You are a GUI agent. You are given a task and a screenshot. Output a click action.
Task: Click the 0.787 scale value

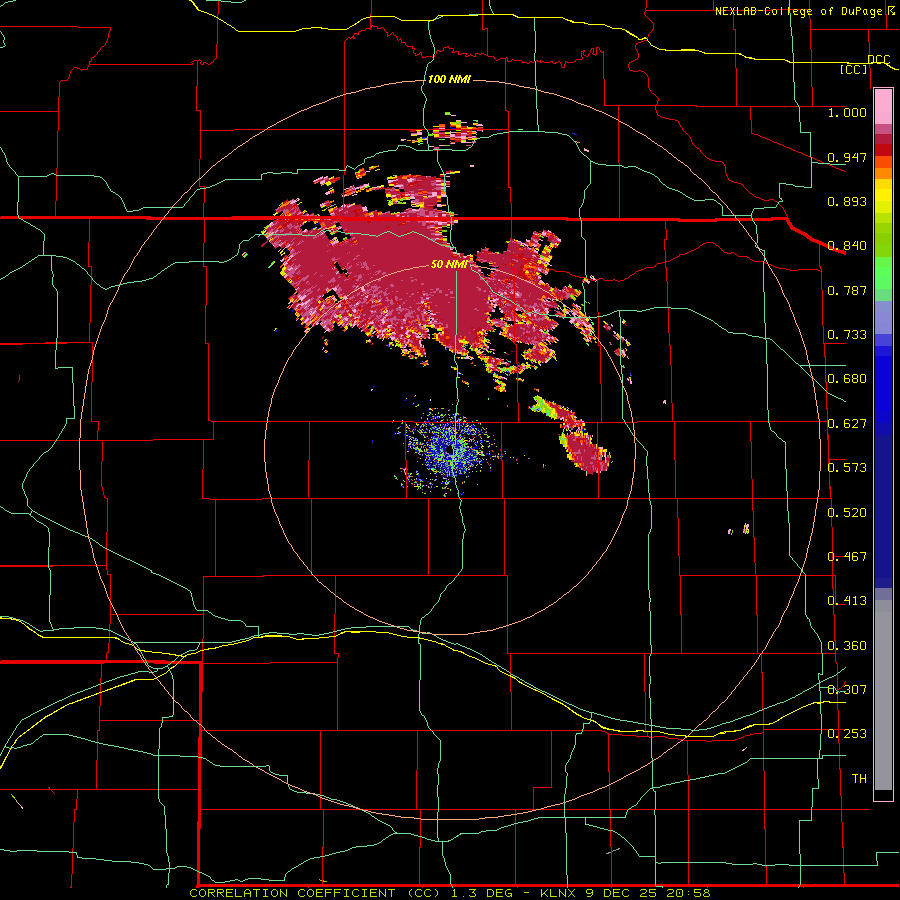(x=847, y=290)
